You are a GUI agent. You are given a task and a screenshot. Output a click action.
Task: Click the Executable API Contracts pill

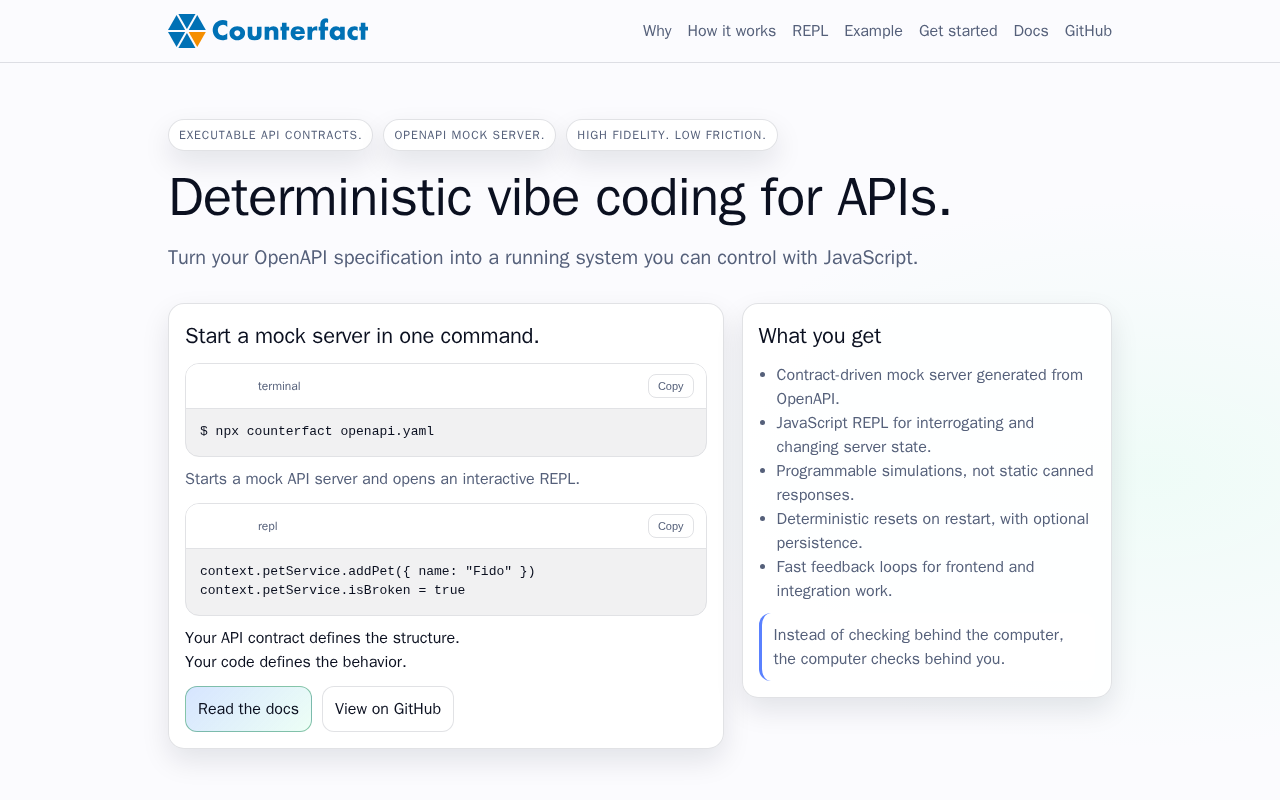(x=270, y=135)
